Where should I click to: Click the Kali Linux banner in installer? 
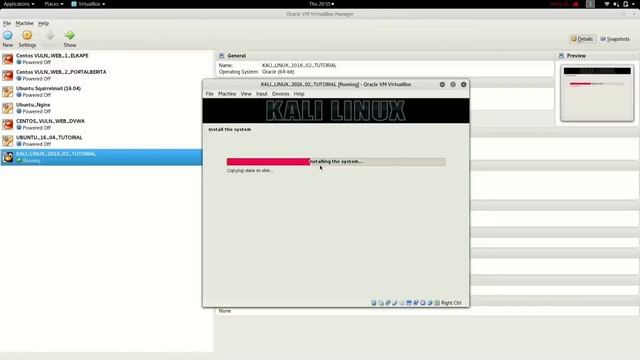(x=336, y=111)
